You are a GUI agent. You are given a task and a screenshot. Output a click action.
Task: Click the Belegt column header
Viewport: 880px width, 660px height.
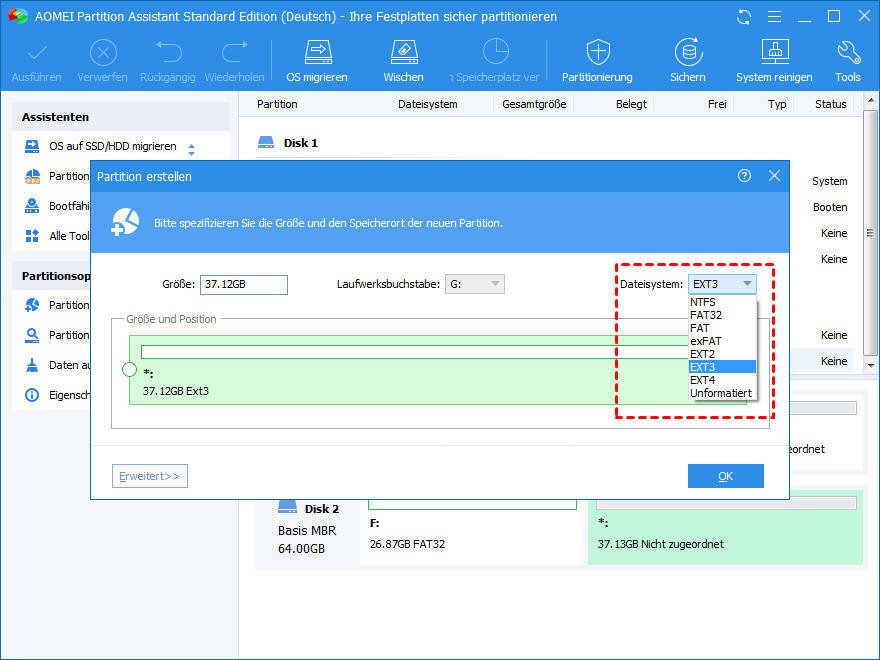[x=631, y=104]
